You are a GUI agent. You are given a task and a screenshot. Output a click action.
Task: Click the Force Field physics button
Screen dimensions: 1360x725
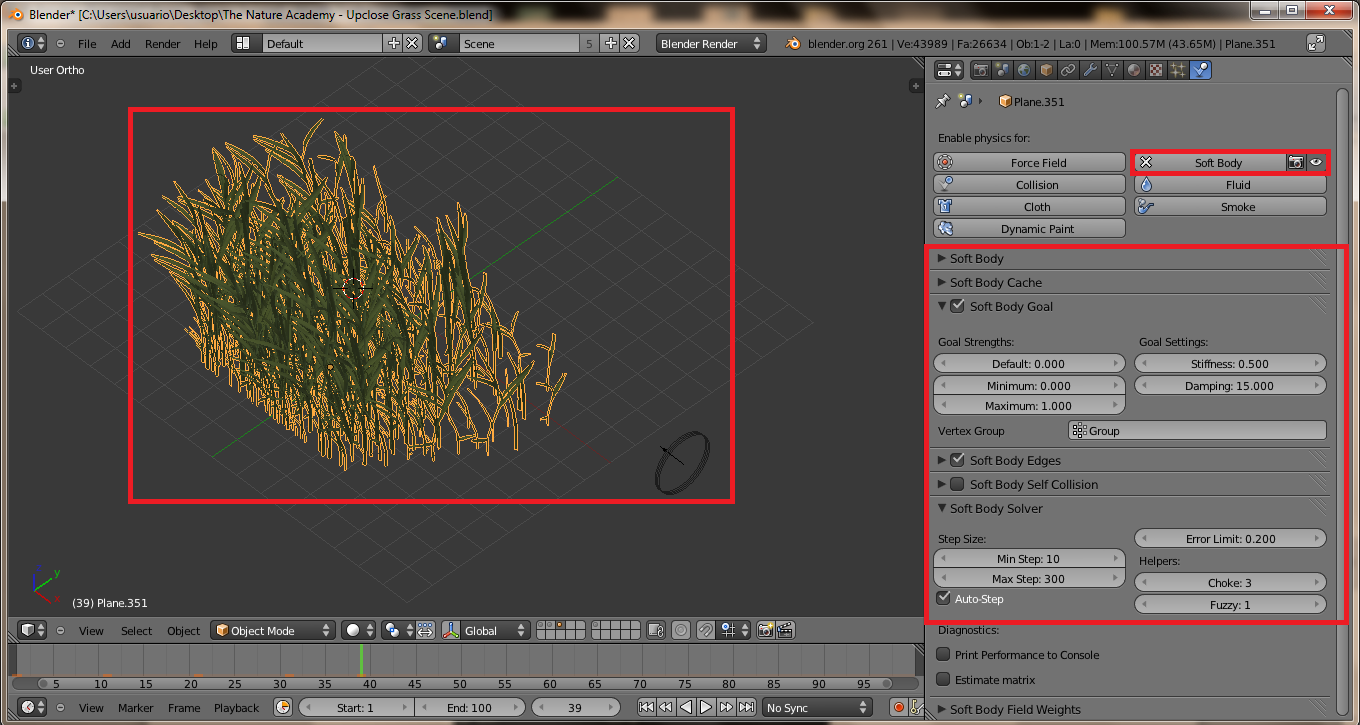[1030, 162]
